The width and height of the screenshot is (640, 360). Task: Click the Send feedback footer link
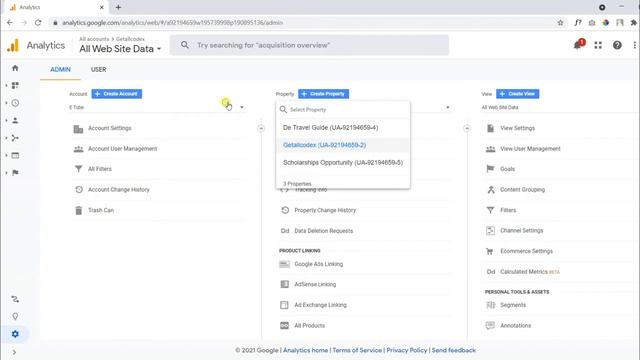[453, 350]
